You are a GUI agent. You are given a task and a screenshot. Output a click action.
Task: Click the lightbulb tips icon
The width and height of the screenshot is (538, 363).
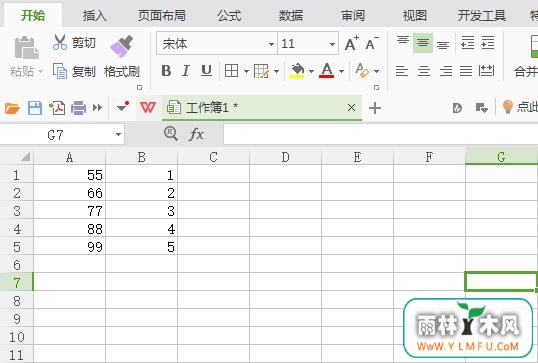coord(507,107)
